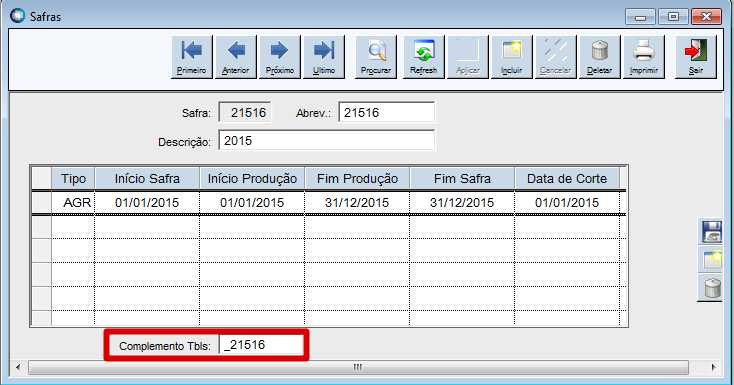Select the AGR row via row selector
The image size is (734, 385).
pos(42,203)
